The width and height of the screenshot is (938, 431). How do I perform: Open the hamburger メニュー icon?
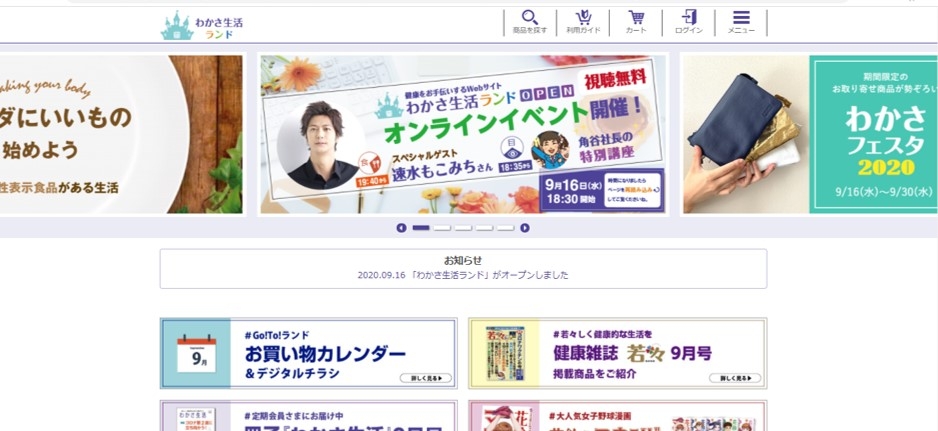coord(741,22)
